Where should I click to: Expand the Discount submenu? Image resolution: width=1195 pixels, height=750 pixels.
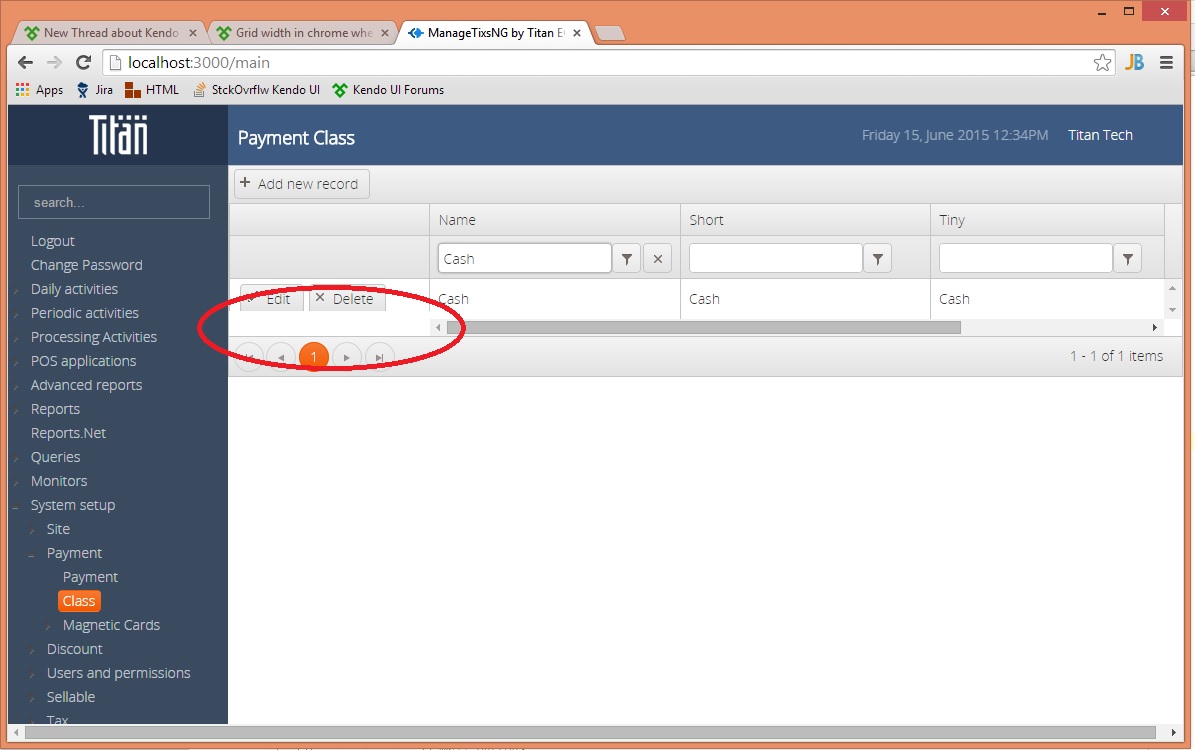tap(75, 649)
